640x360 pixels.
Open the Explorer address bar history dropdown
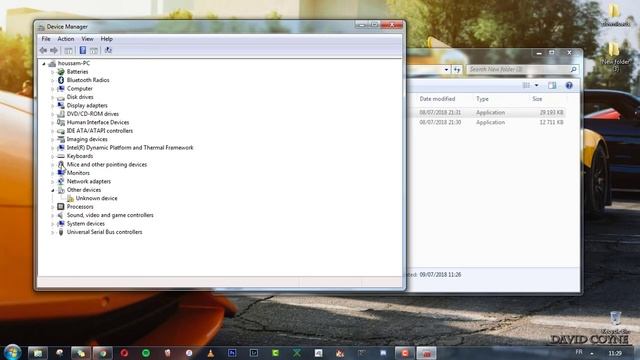[446, 69]
